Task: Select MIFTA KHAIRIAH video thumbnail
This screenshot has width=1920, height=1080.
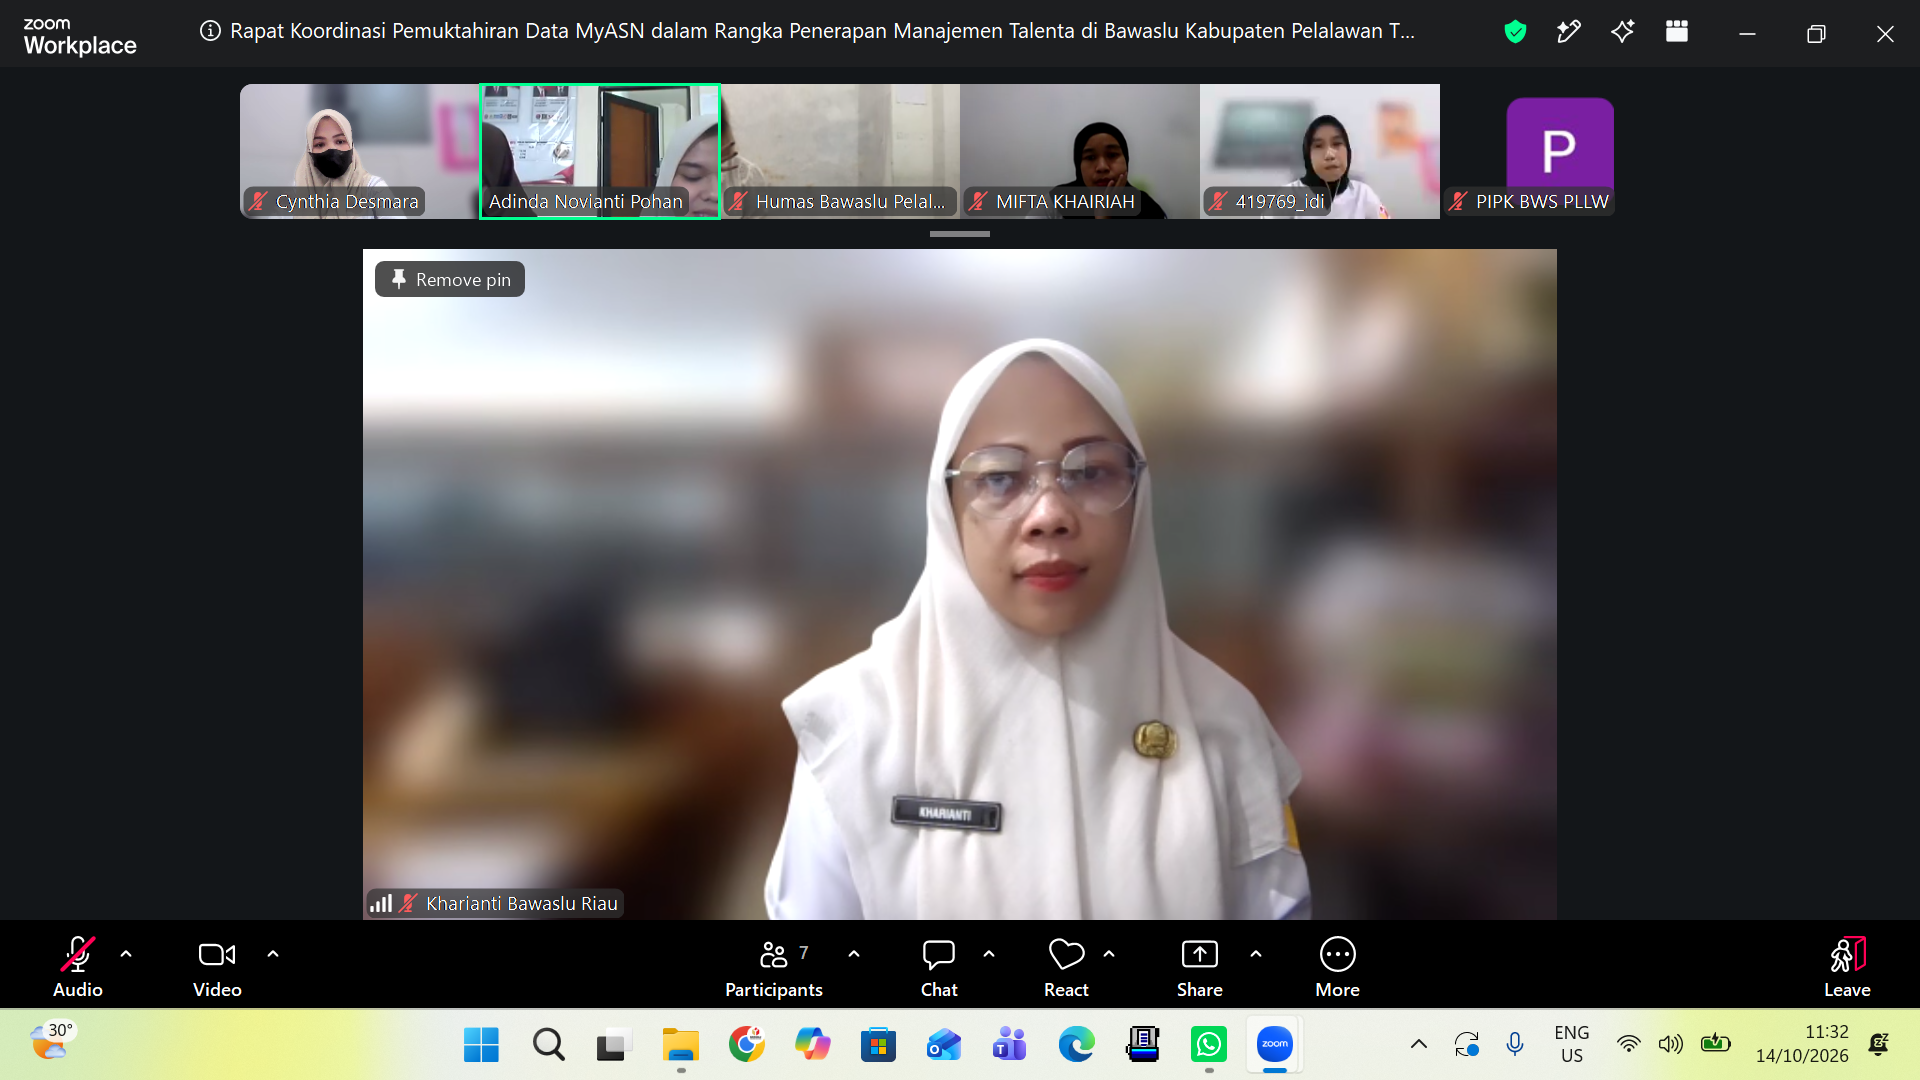Action: tap(1080, 151)
